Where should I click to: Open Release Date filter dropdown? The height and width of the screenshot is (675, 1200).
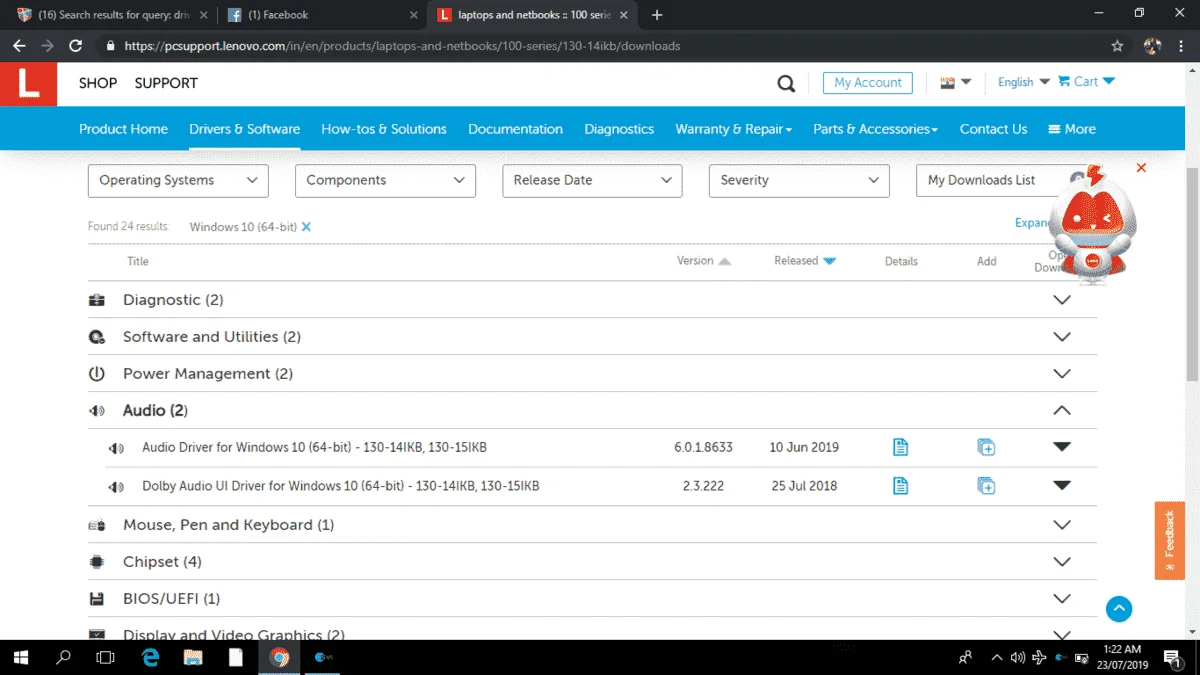[592, 180]
